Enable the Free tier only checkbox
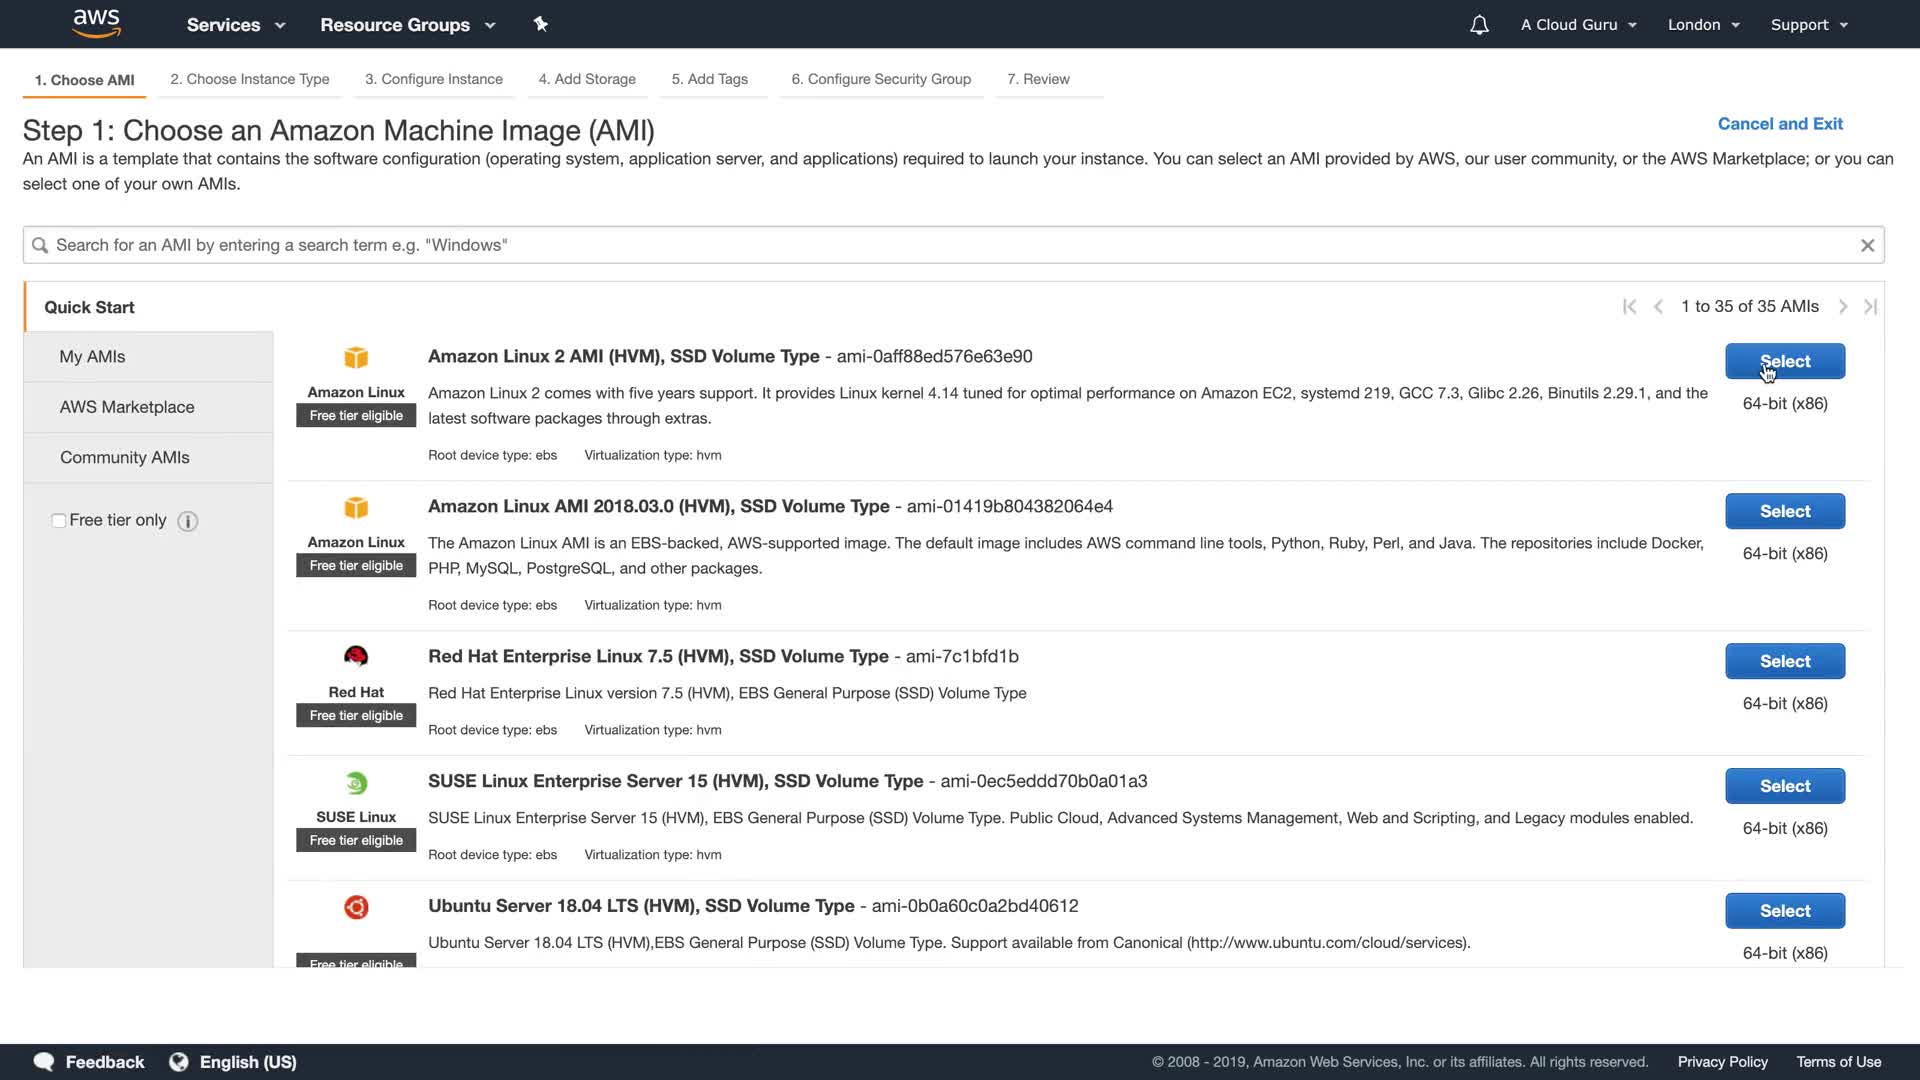The width and height of the screenshot is (1920, 1080). click(59, 521)
